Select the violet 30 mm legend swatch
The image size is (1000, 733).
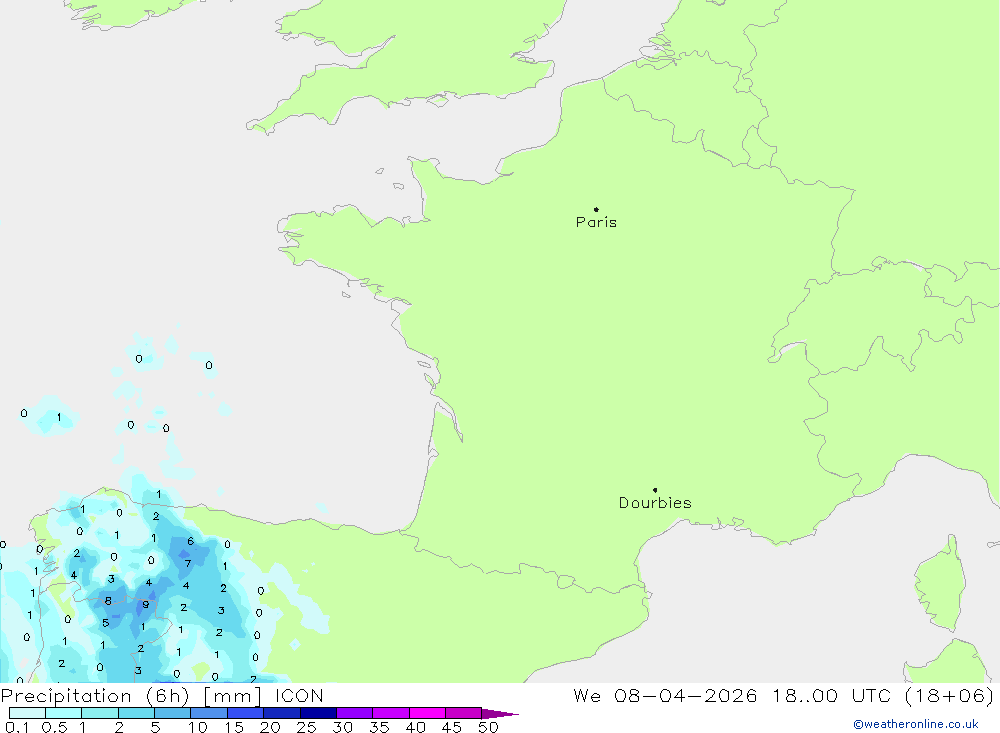pos(355,713)
